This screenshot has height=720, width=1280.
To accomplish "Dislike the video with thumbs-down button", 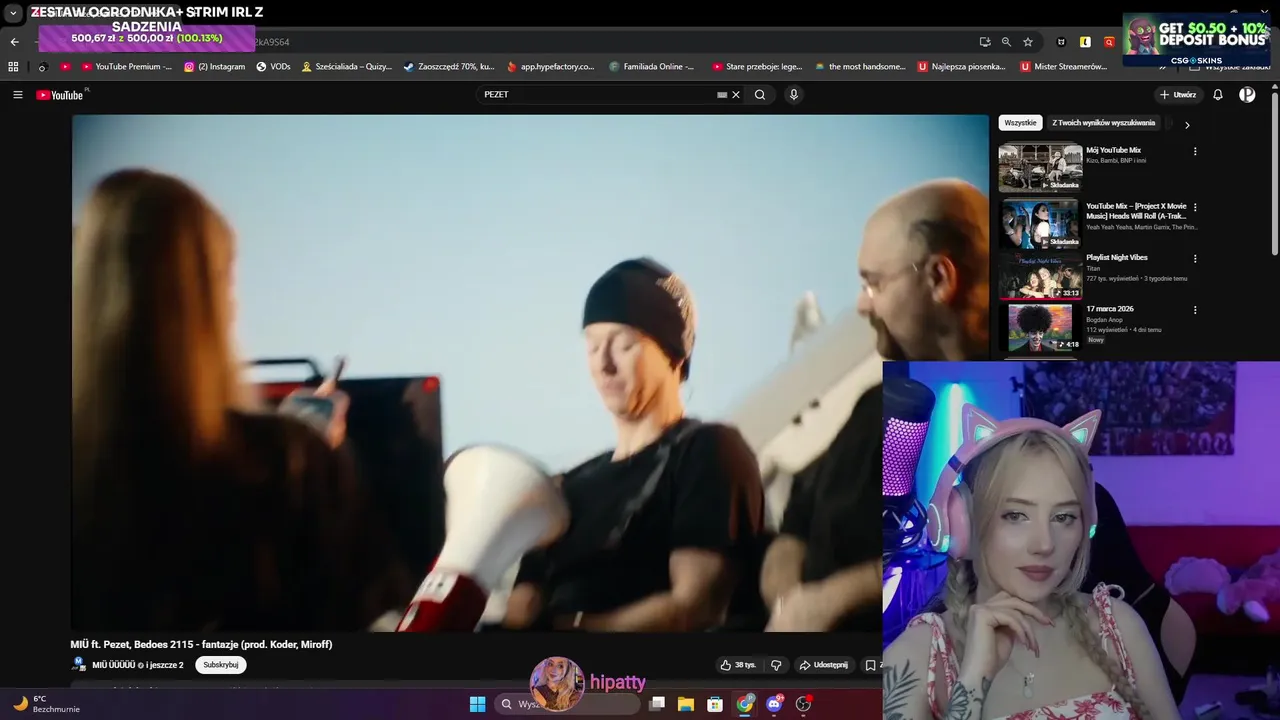I will (776, 665).
